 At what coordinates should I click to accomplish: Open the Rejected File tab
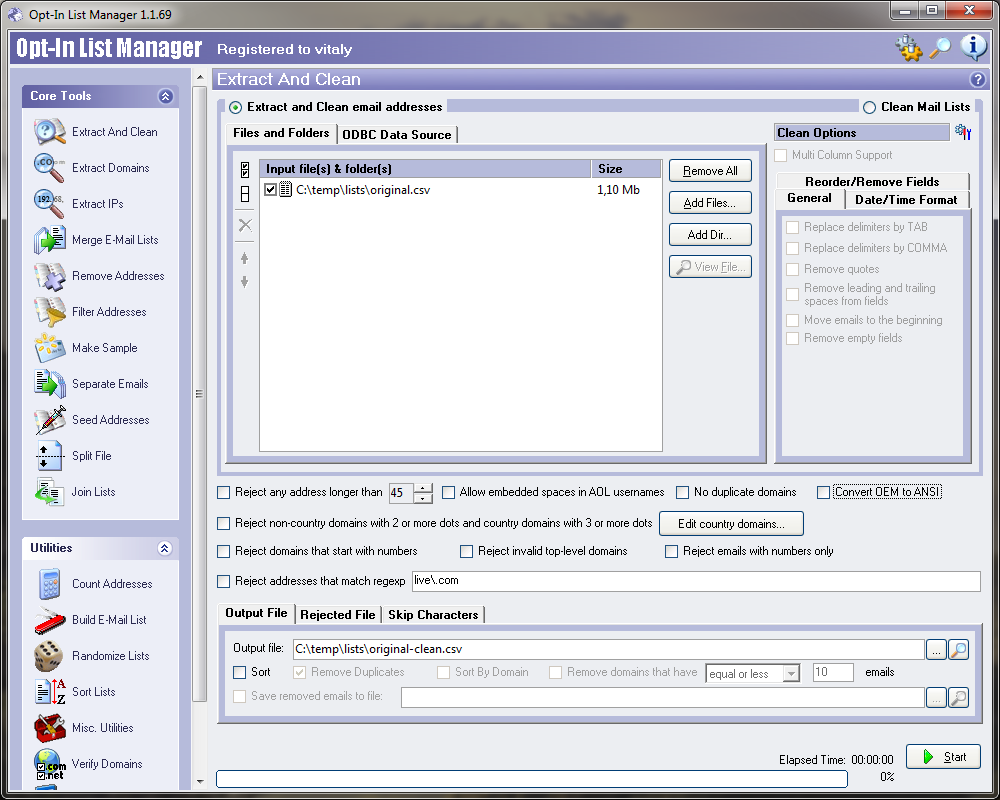(x=338, y=614)
